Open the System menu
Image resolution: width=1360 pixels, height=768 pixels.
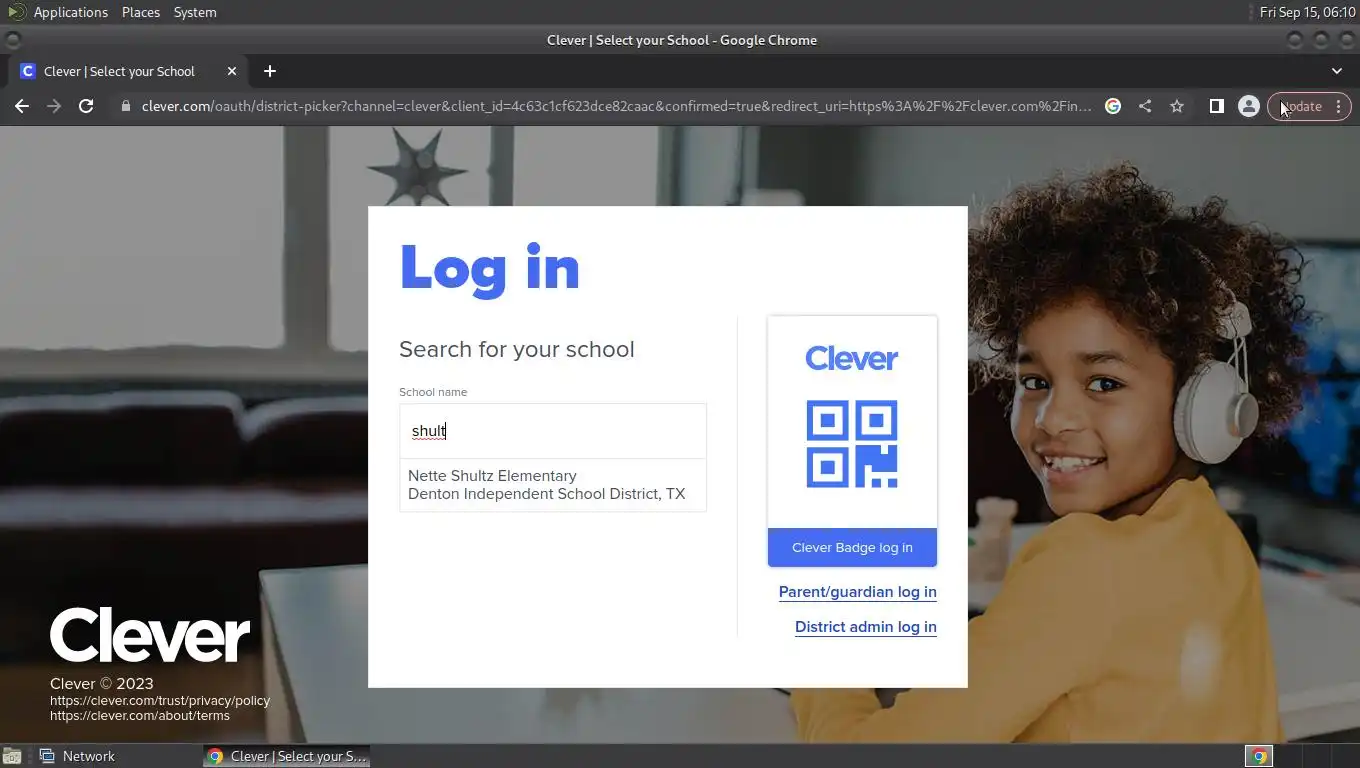coord(195,12)
